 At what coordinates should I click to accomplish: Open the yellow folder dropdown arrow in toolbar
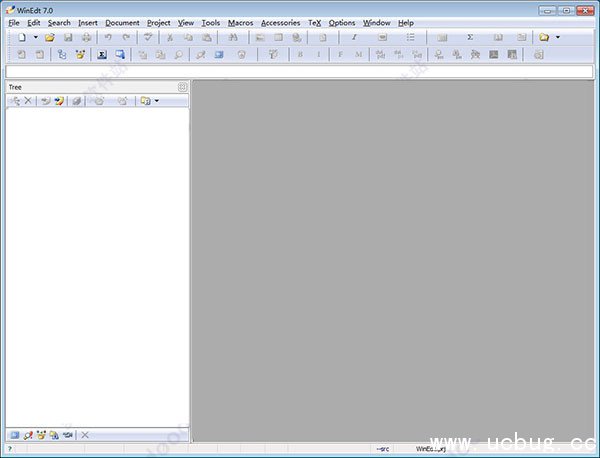coord(557,37)
